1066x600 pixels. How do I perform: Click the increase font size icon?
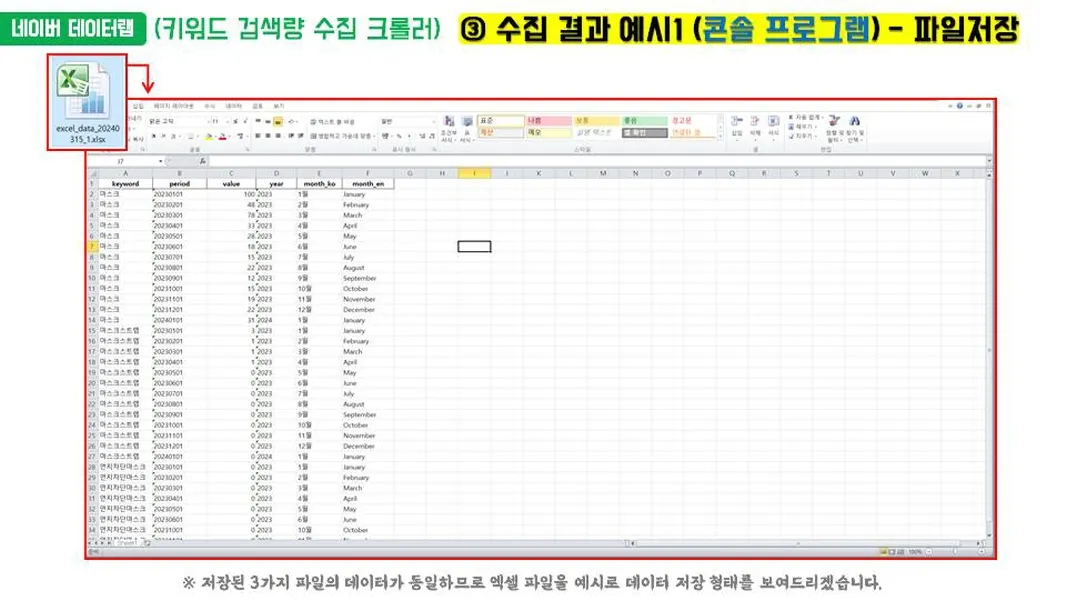pyautogui.click(x=236, y=121)
